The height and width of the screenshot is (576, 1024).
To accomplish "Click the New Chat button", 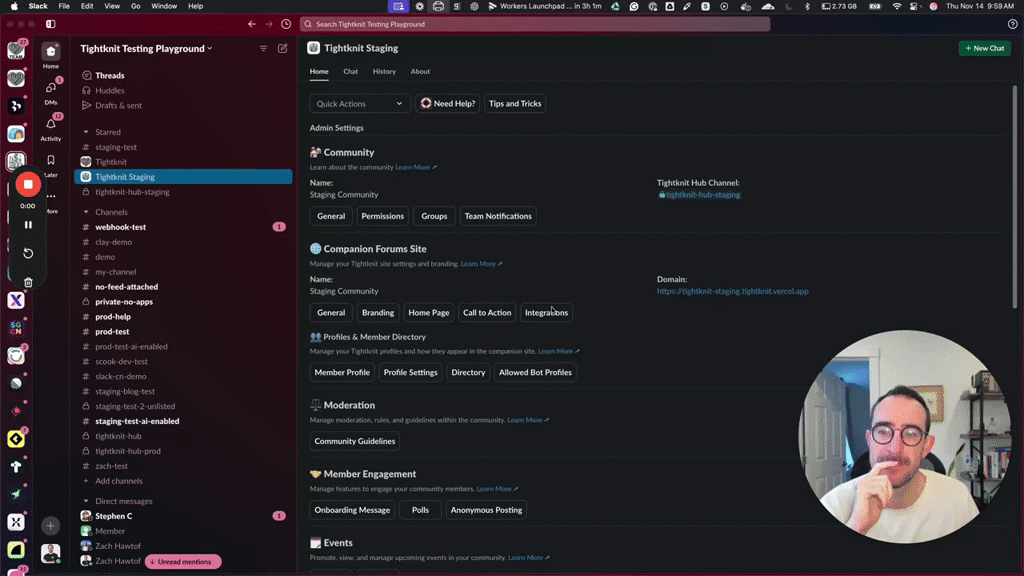I will (984, 48).
